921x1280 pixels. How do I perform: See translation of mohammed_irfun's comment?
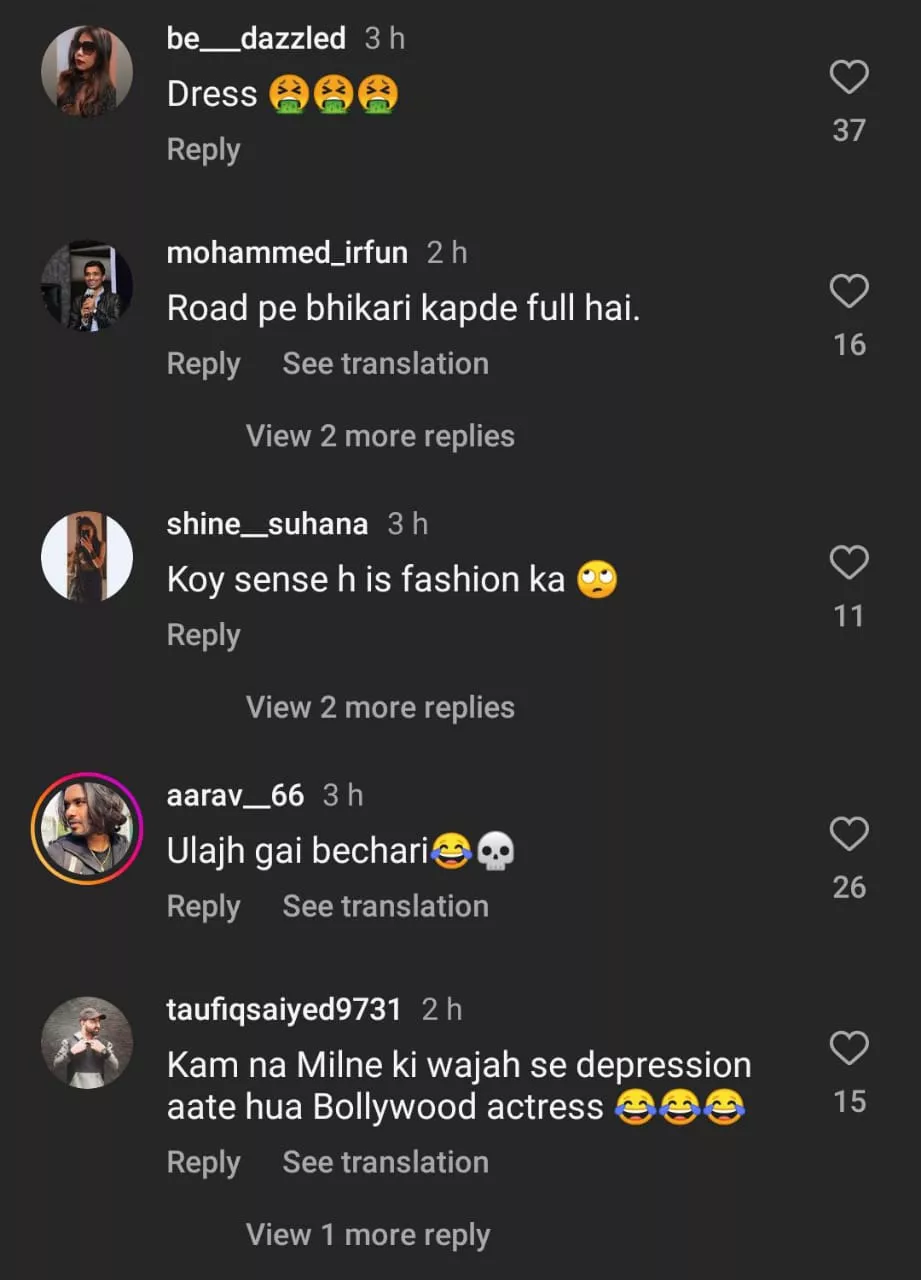385,364
